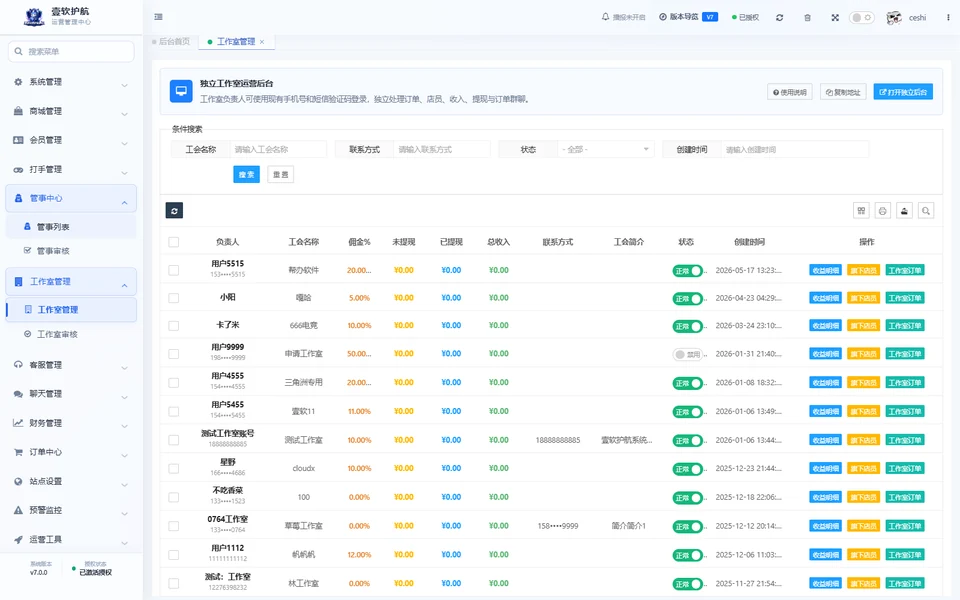960x600 pixels.
Task: Toggle the dark mode theme switch
Action: [861, 18]
